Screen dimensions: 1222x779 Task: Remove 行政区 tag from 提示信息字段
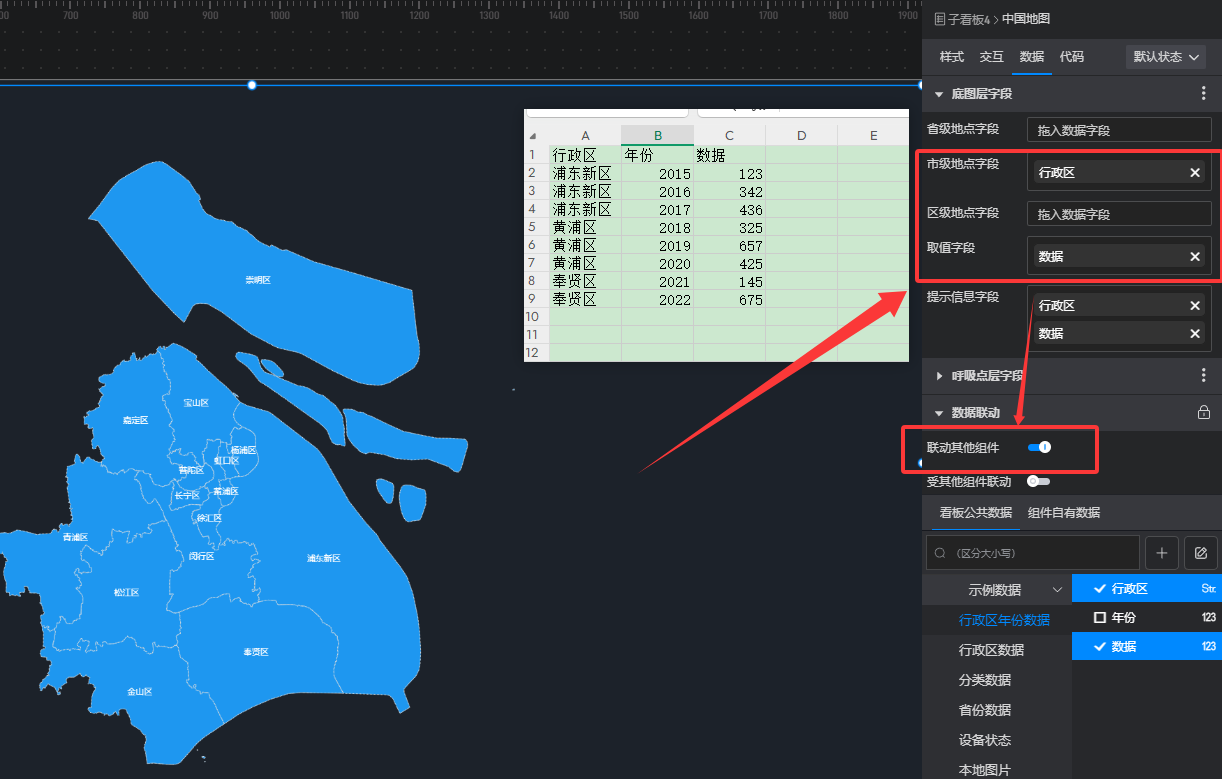point(1194,306)
